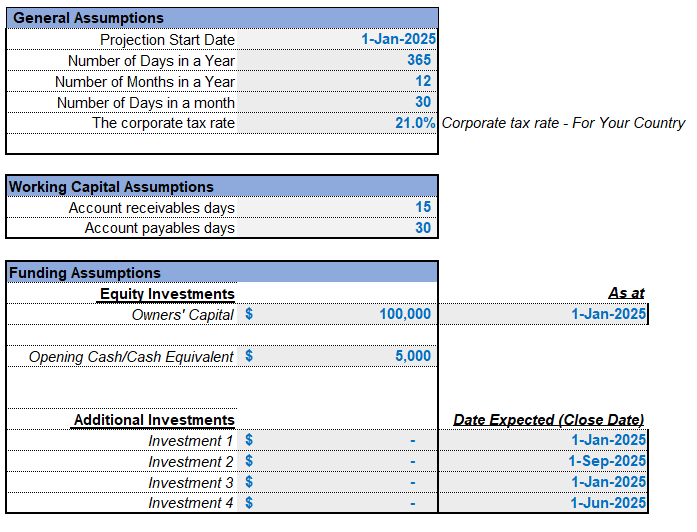Click the Investment 4 close date 1-Jun-2025
The width and height of the screenshot is (697, 532).
point(543,503)
